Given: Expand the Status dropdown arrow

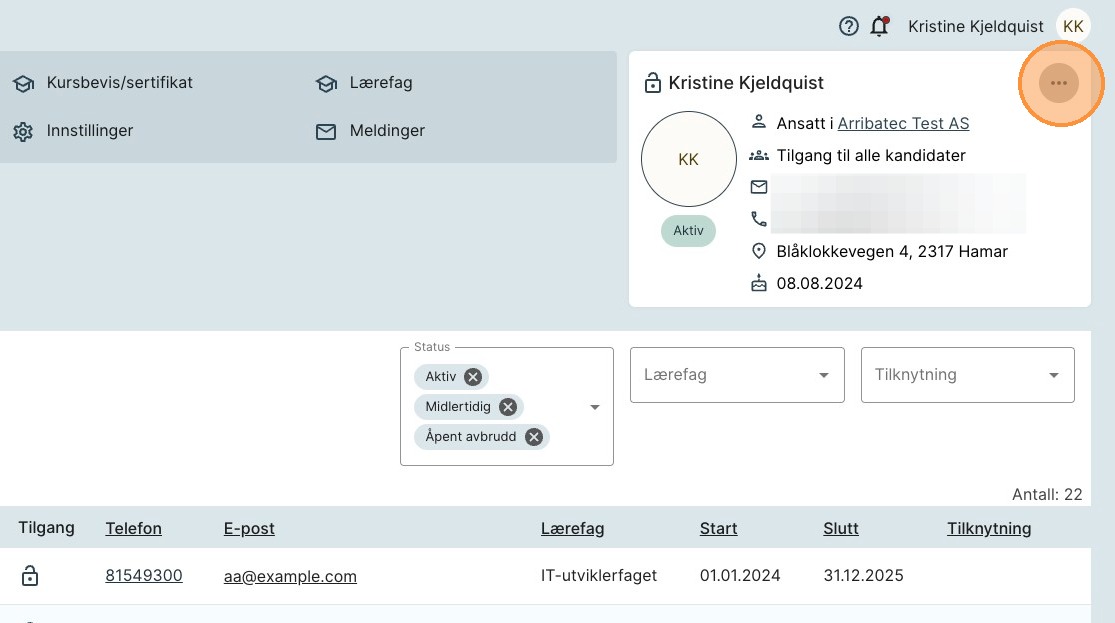Looking at the screenshot, I should coord(595,407).
